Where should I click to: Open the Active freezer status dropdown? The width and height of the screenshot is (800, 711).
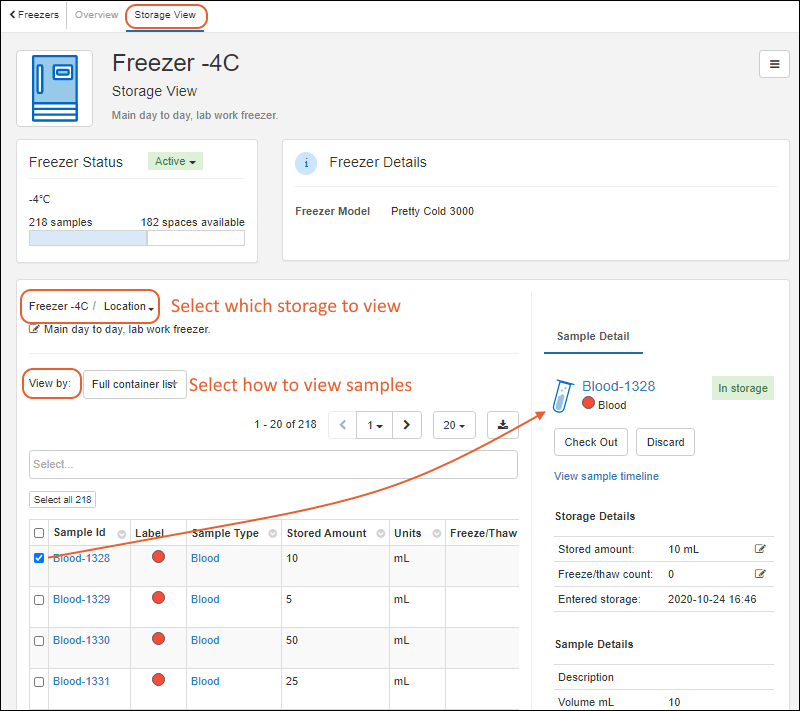coord(175,161)
